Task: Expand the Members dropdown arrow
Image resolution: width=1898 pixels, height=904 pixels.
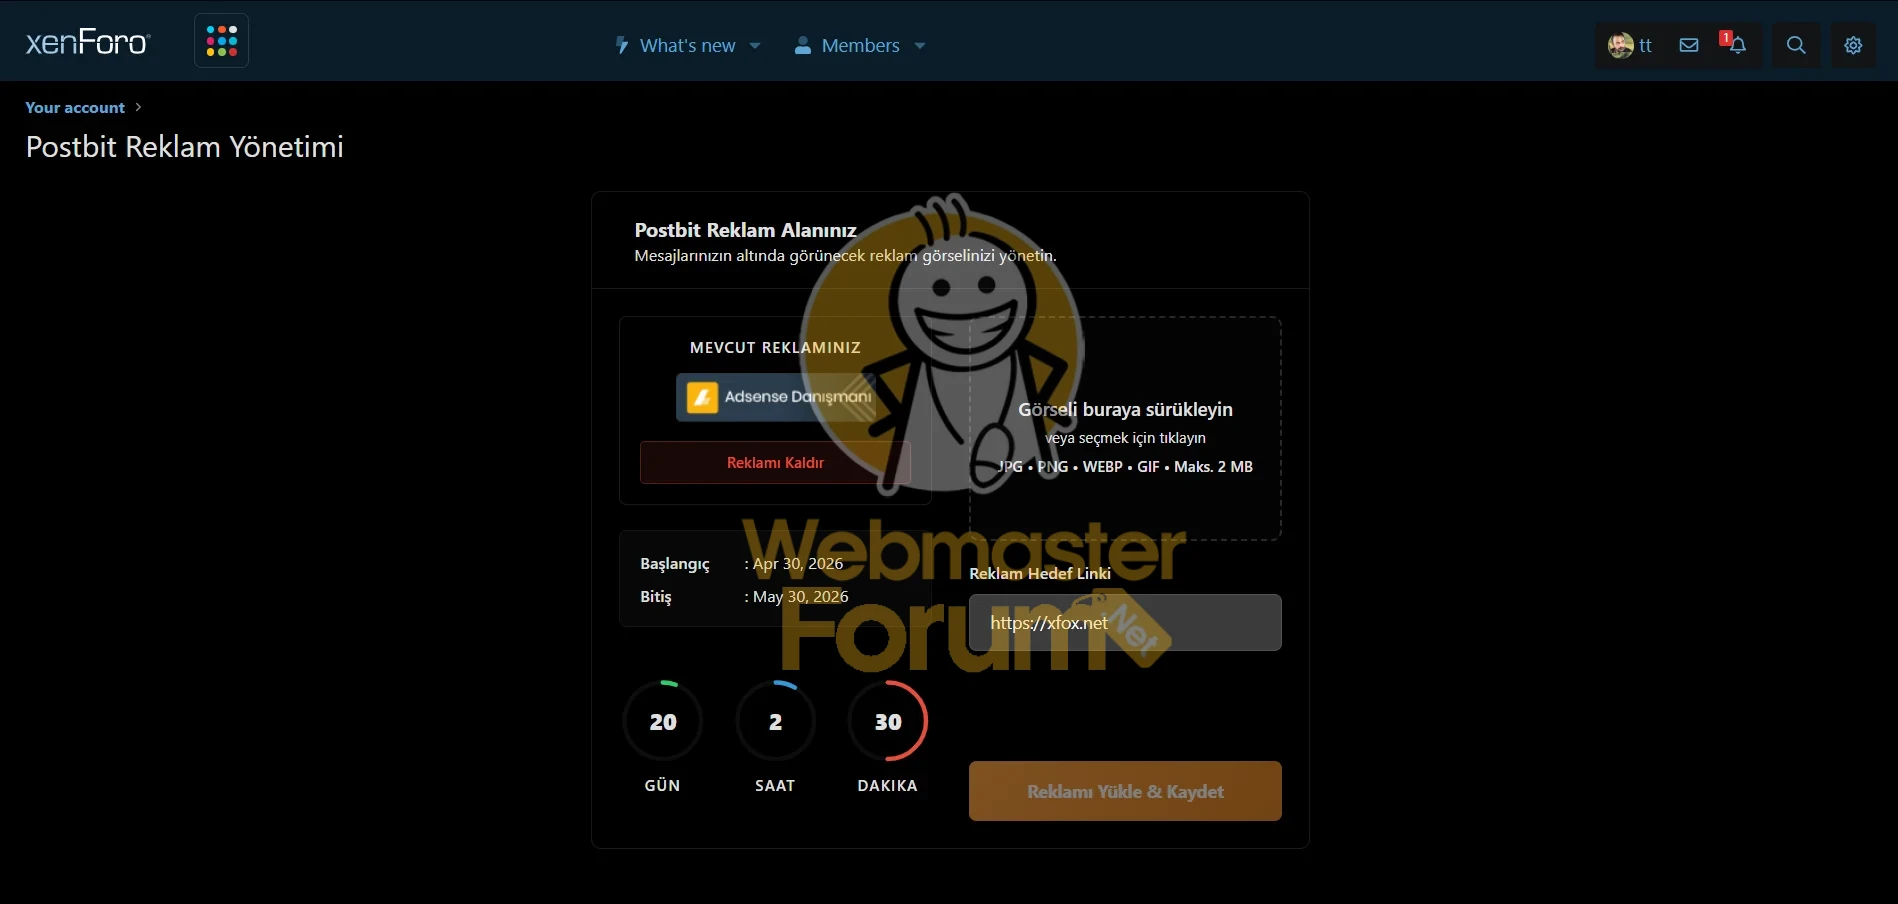Action: [x=920, y=46]
